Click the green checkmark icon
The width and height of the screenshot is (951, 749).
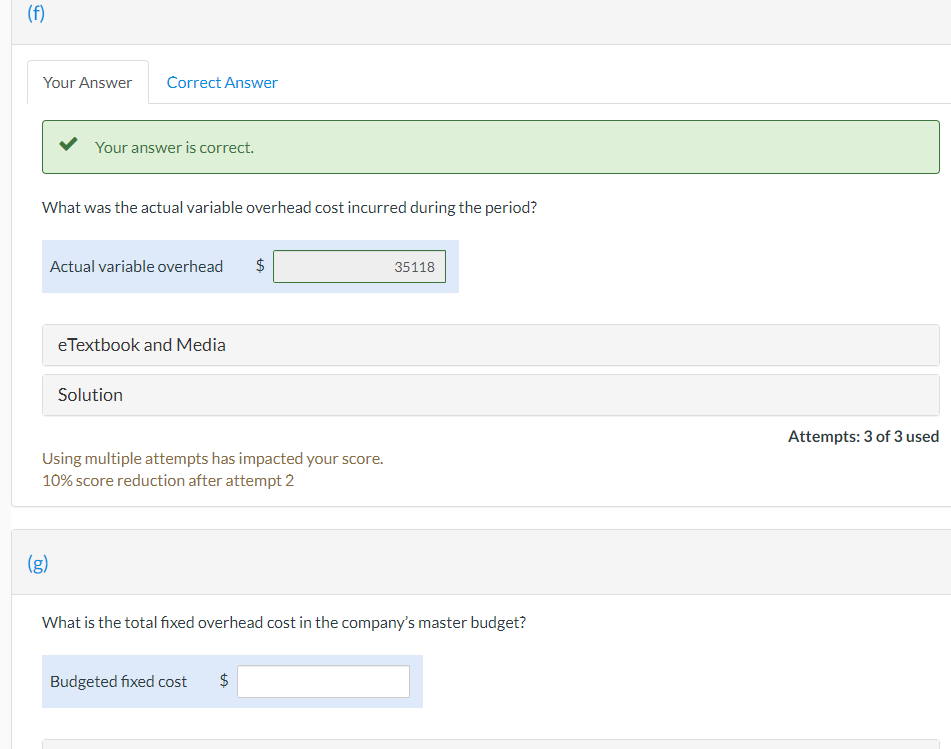pyautogui.click(x=69, y=144)
